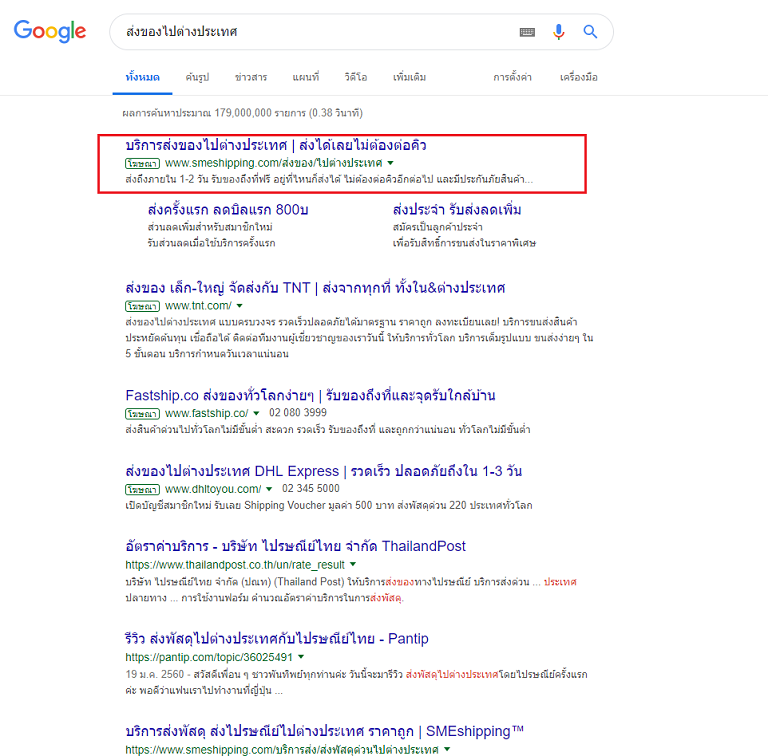Expand dropdown arrow after thailandpost.co.th URL
This screenshot has width=768, height=756.
coord(353,565)
